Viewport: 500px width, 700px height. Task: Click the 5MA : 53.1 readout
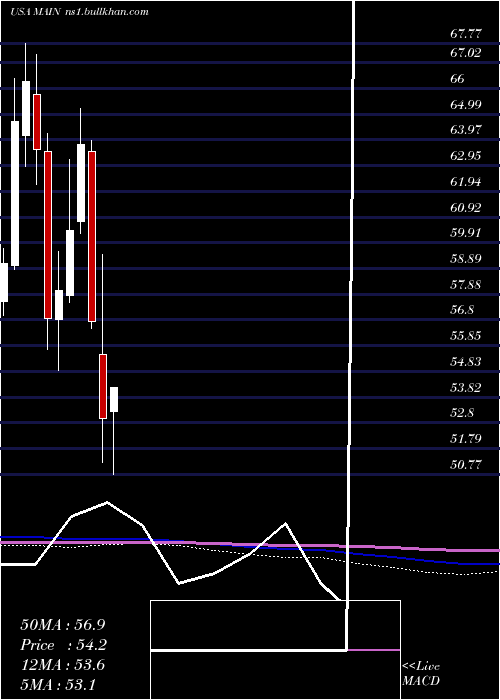(x=58, y=684)
